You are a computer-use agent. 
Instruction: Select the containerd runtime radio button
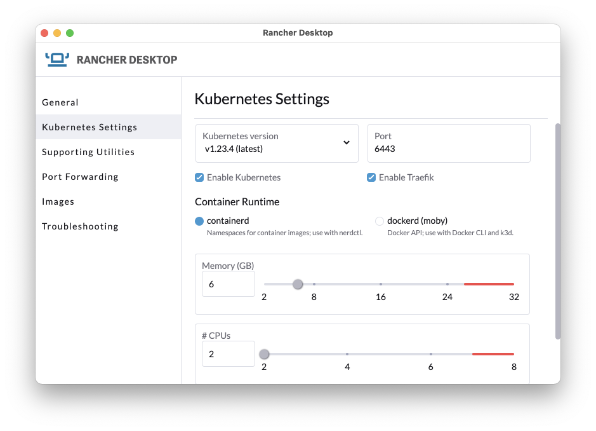pos(199,221)
